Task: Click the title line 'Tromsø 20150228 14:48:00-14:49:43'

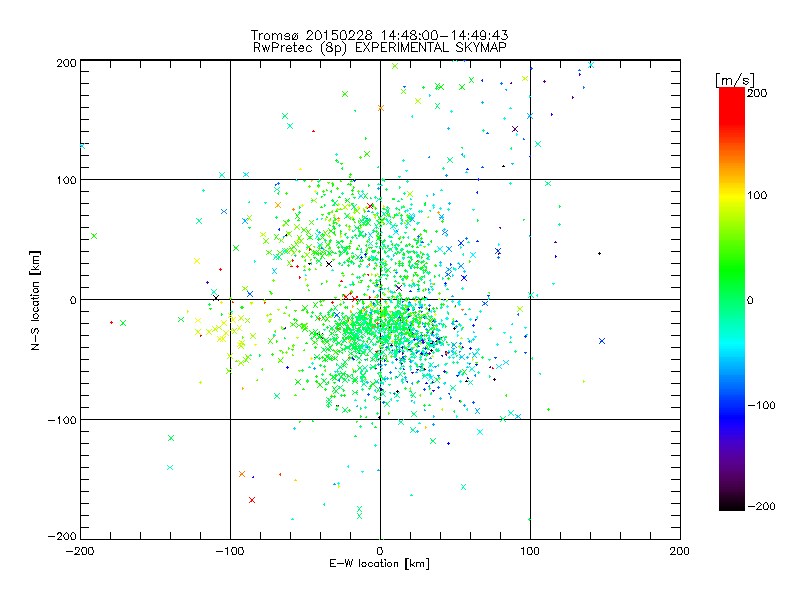Action: pyautogui.click(x=379, y=35)
